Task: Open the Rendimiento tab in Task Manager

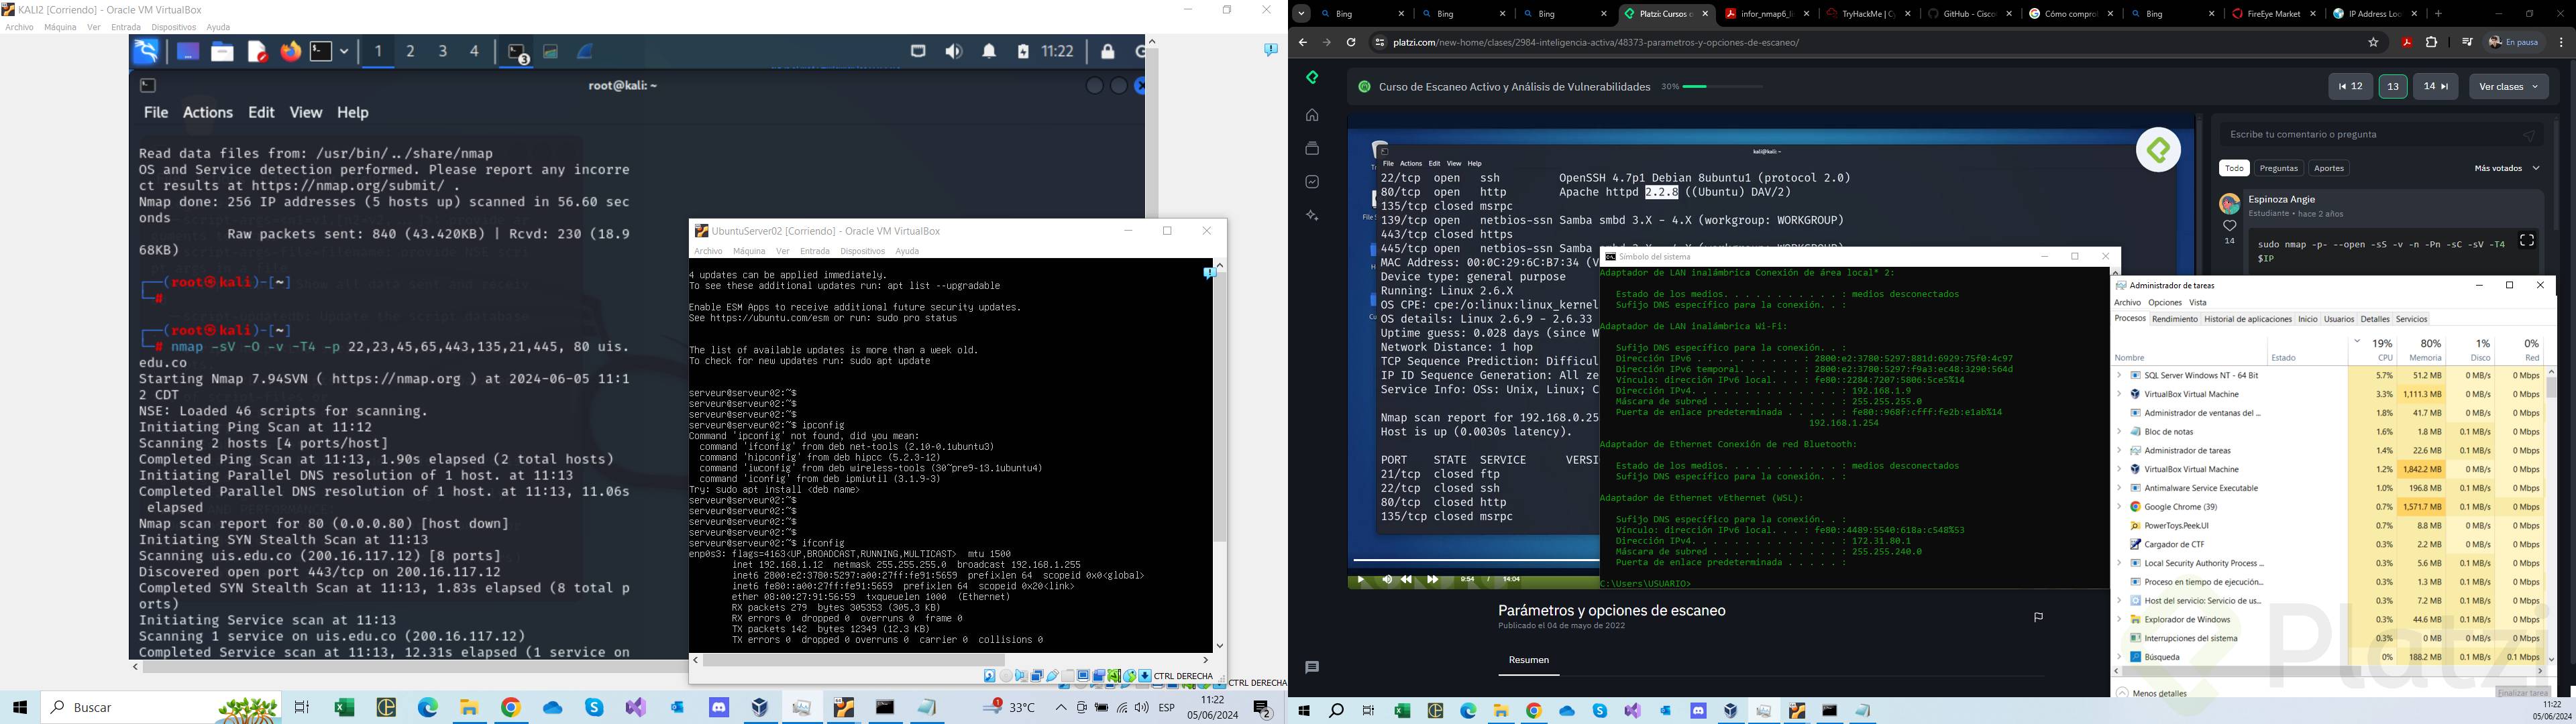Action: pos(2174,319)
